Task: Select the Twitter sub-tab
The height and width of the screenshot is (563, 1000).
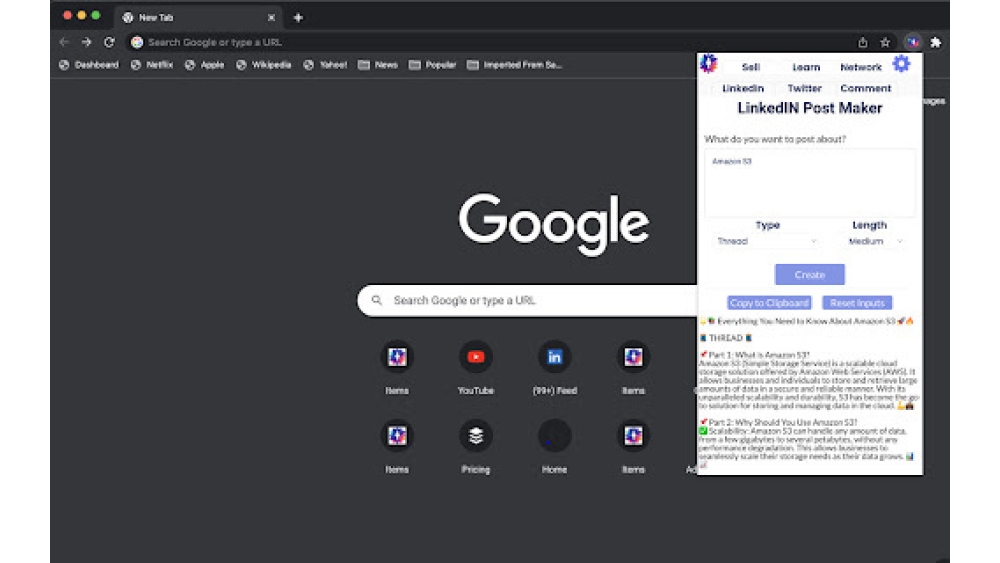Action: 804,89
